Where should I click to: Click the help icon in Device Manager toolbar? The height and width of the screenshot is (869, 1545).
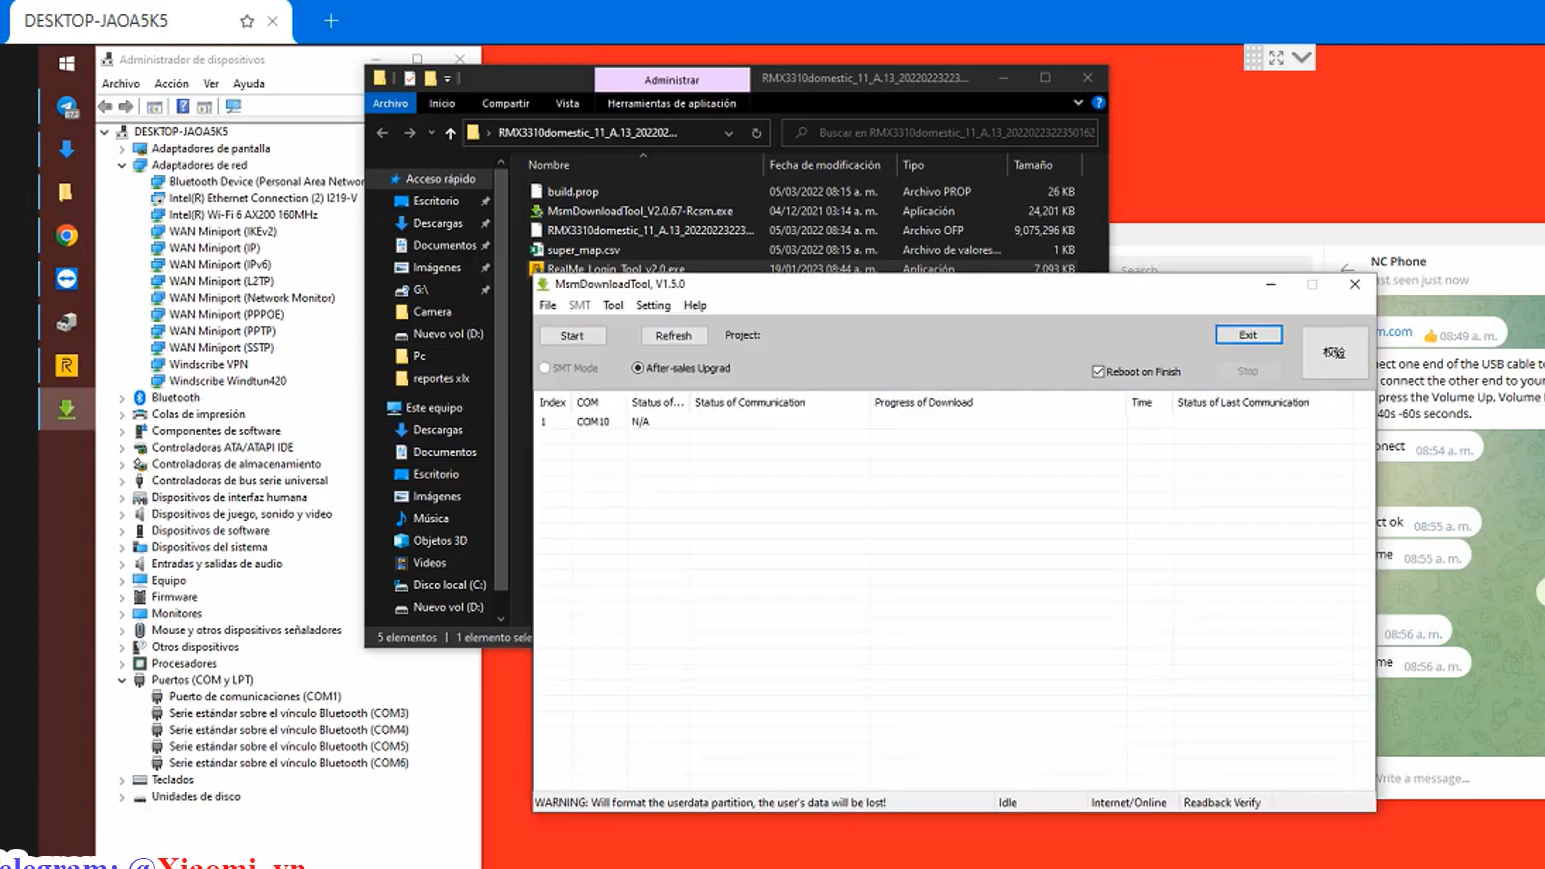pyautogui.click(x=182, y=107)
